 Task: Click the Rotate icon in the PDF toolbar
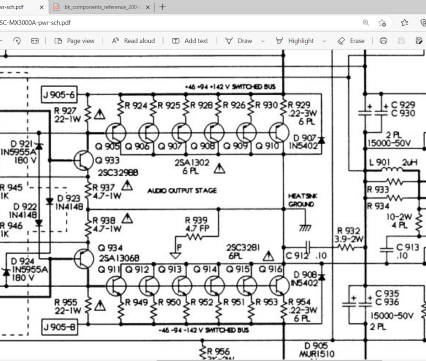(x=17, y=41)
